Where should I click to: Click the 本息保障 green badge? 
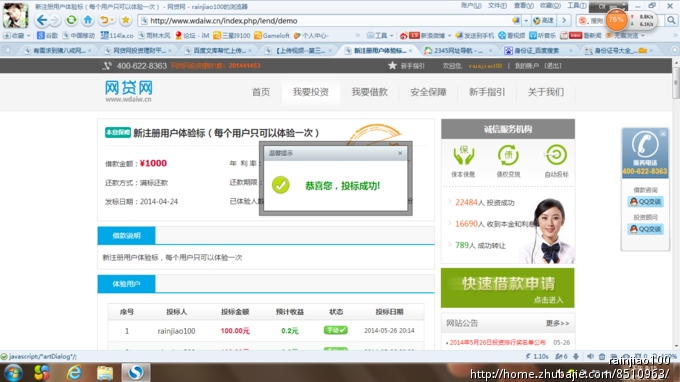pos(118,132)
